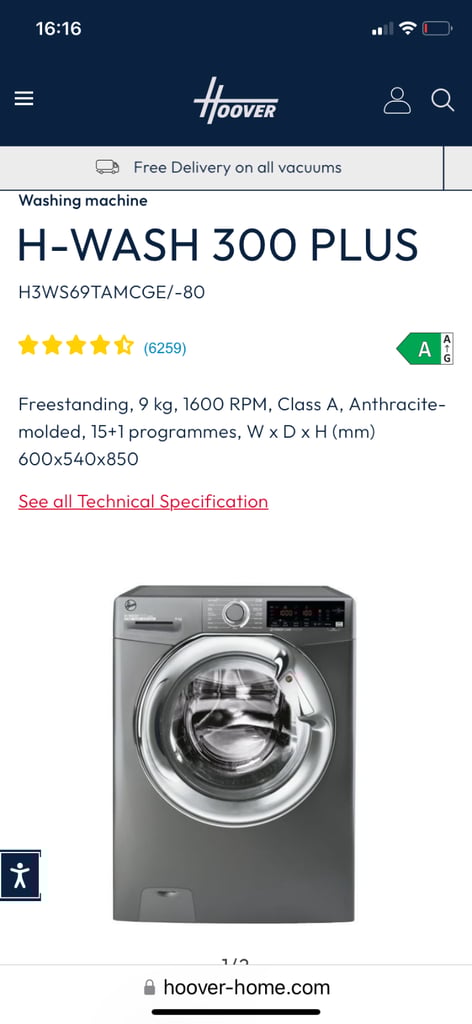
Task: Open the hamburger navigation menu
Action: coord(24,99)
